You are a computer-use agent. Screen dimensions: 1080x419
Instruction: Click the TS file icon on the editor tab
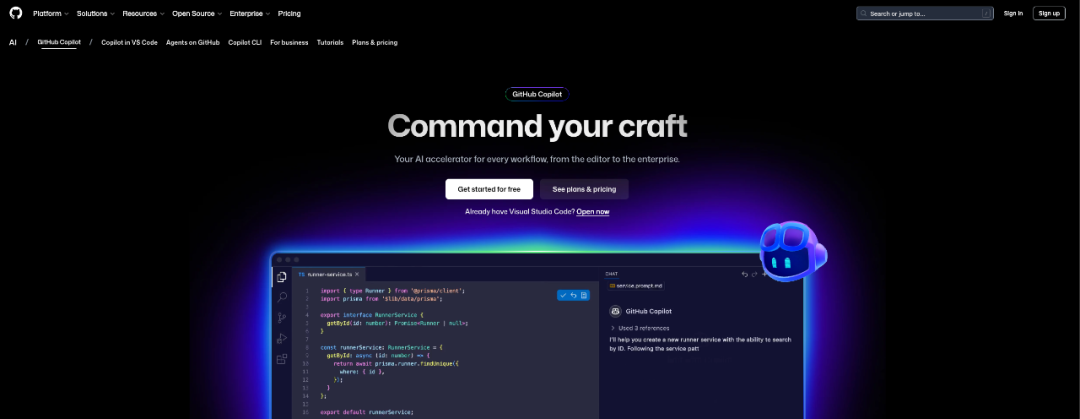301,274
